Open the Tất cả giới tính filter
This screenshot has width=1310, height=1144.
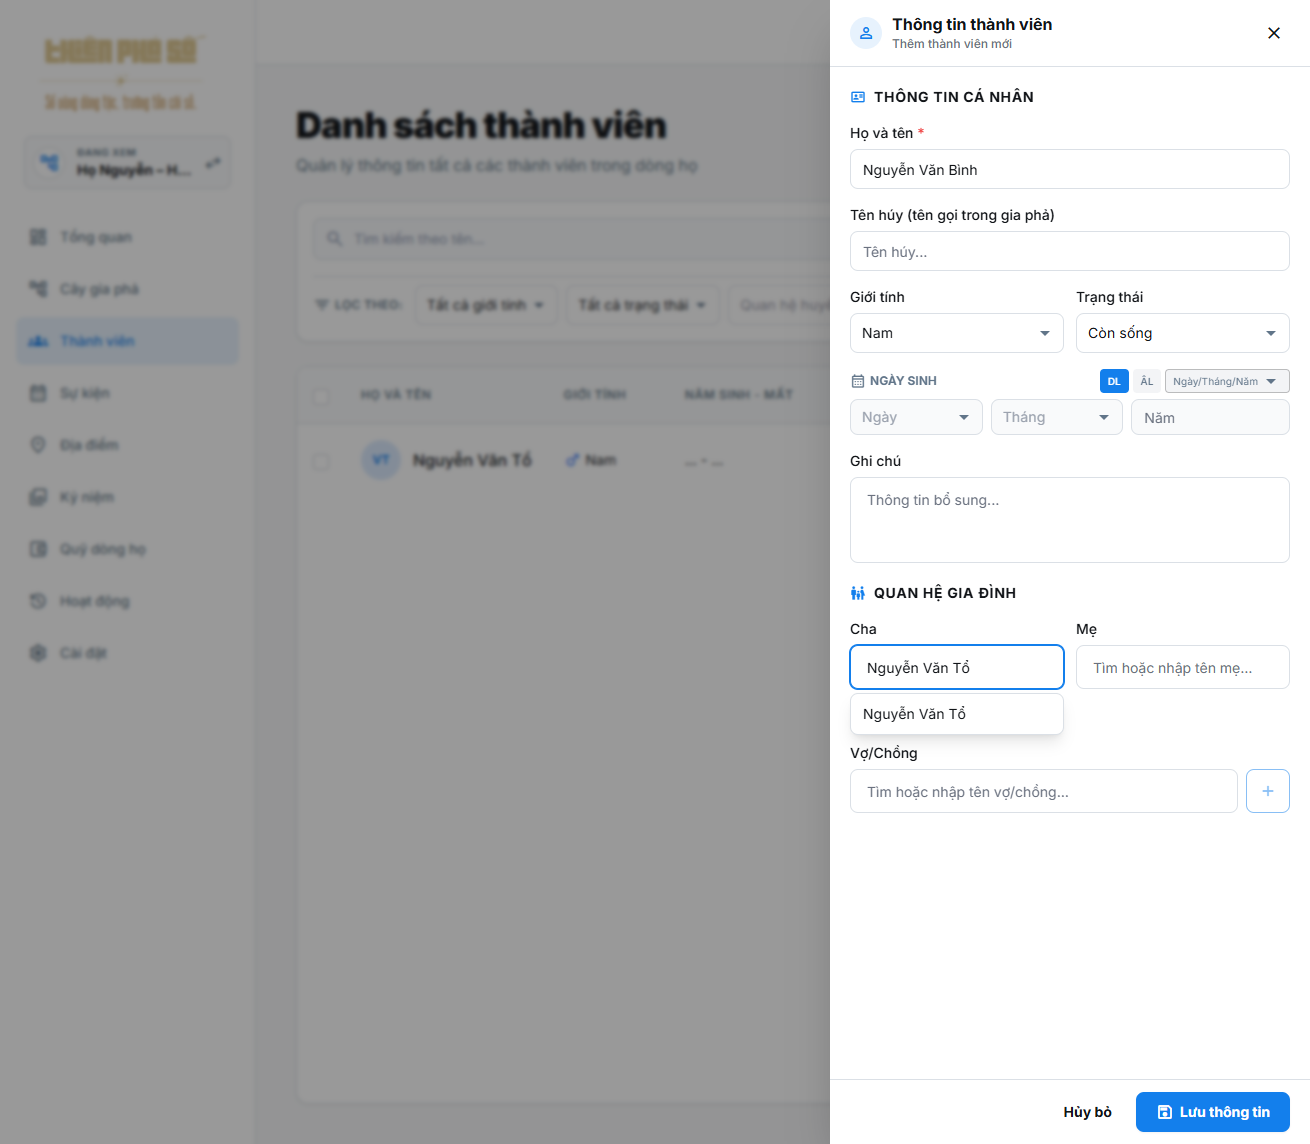pyautogui.click(x=485, y=304)
